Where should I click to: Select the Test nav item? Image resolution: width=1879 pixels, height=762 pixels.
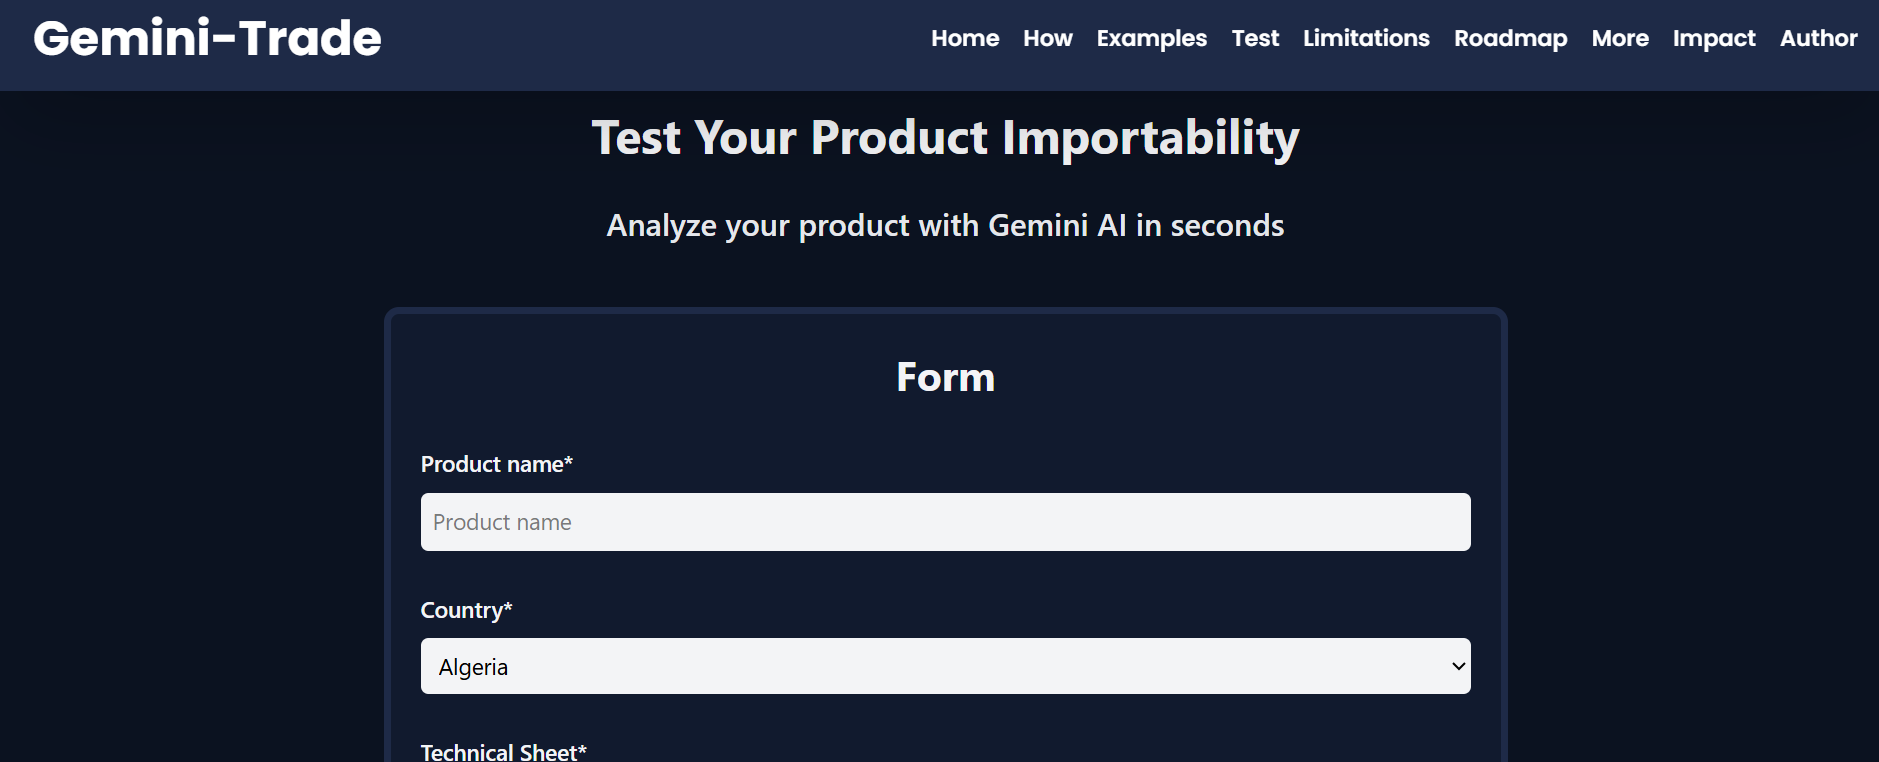(x=1255, y=38)
